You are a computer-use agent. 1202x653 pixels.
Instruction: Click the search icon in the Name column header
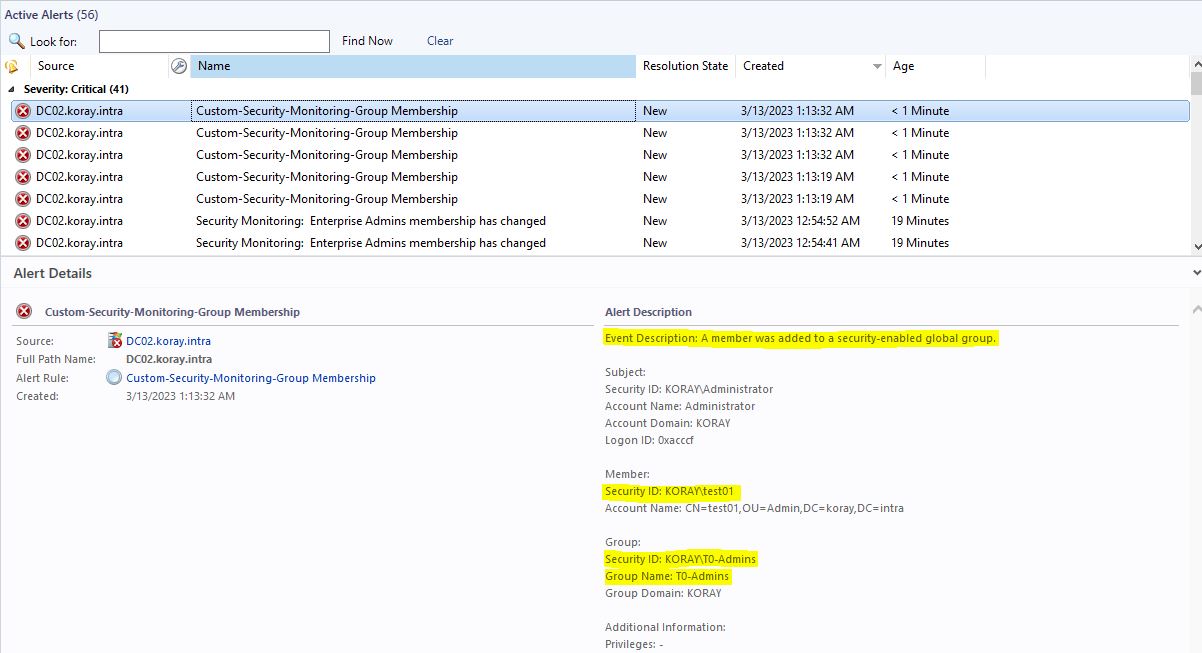pos(177,65)
